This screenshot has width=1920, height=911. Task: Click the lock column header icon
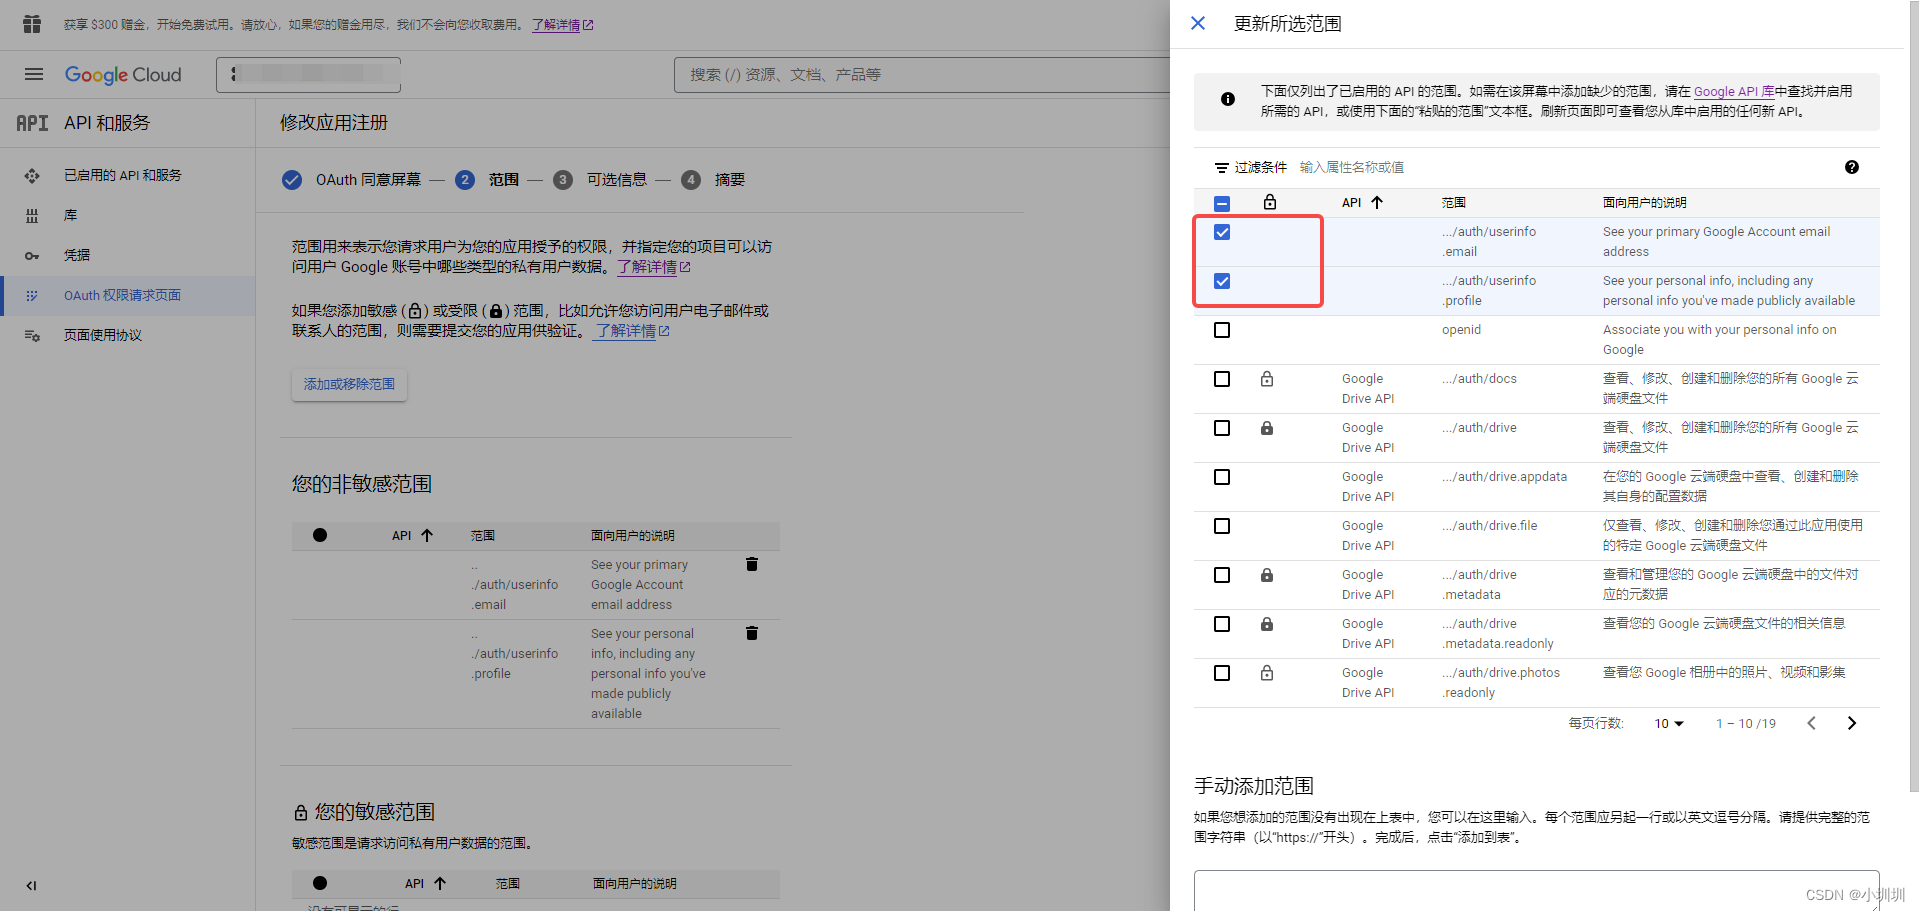[1270, 202]
